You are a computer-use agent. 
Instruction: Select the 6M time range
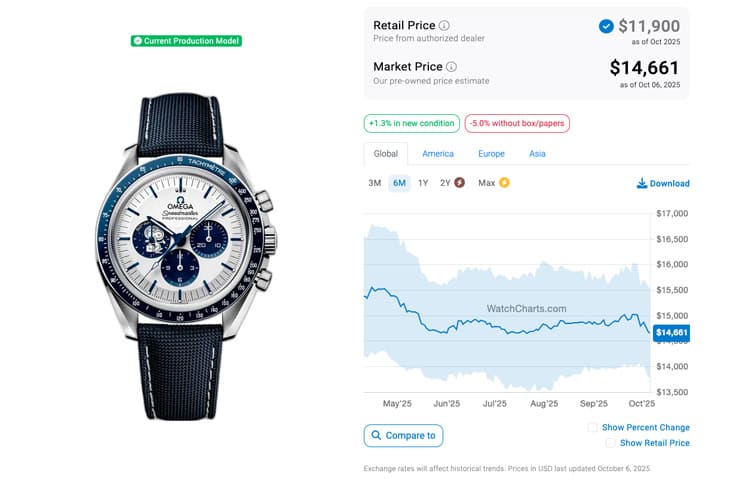coord(399,183)
